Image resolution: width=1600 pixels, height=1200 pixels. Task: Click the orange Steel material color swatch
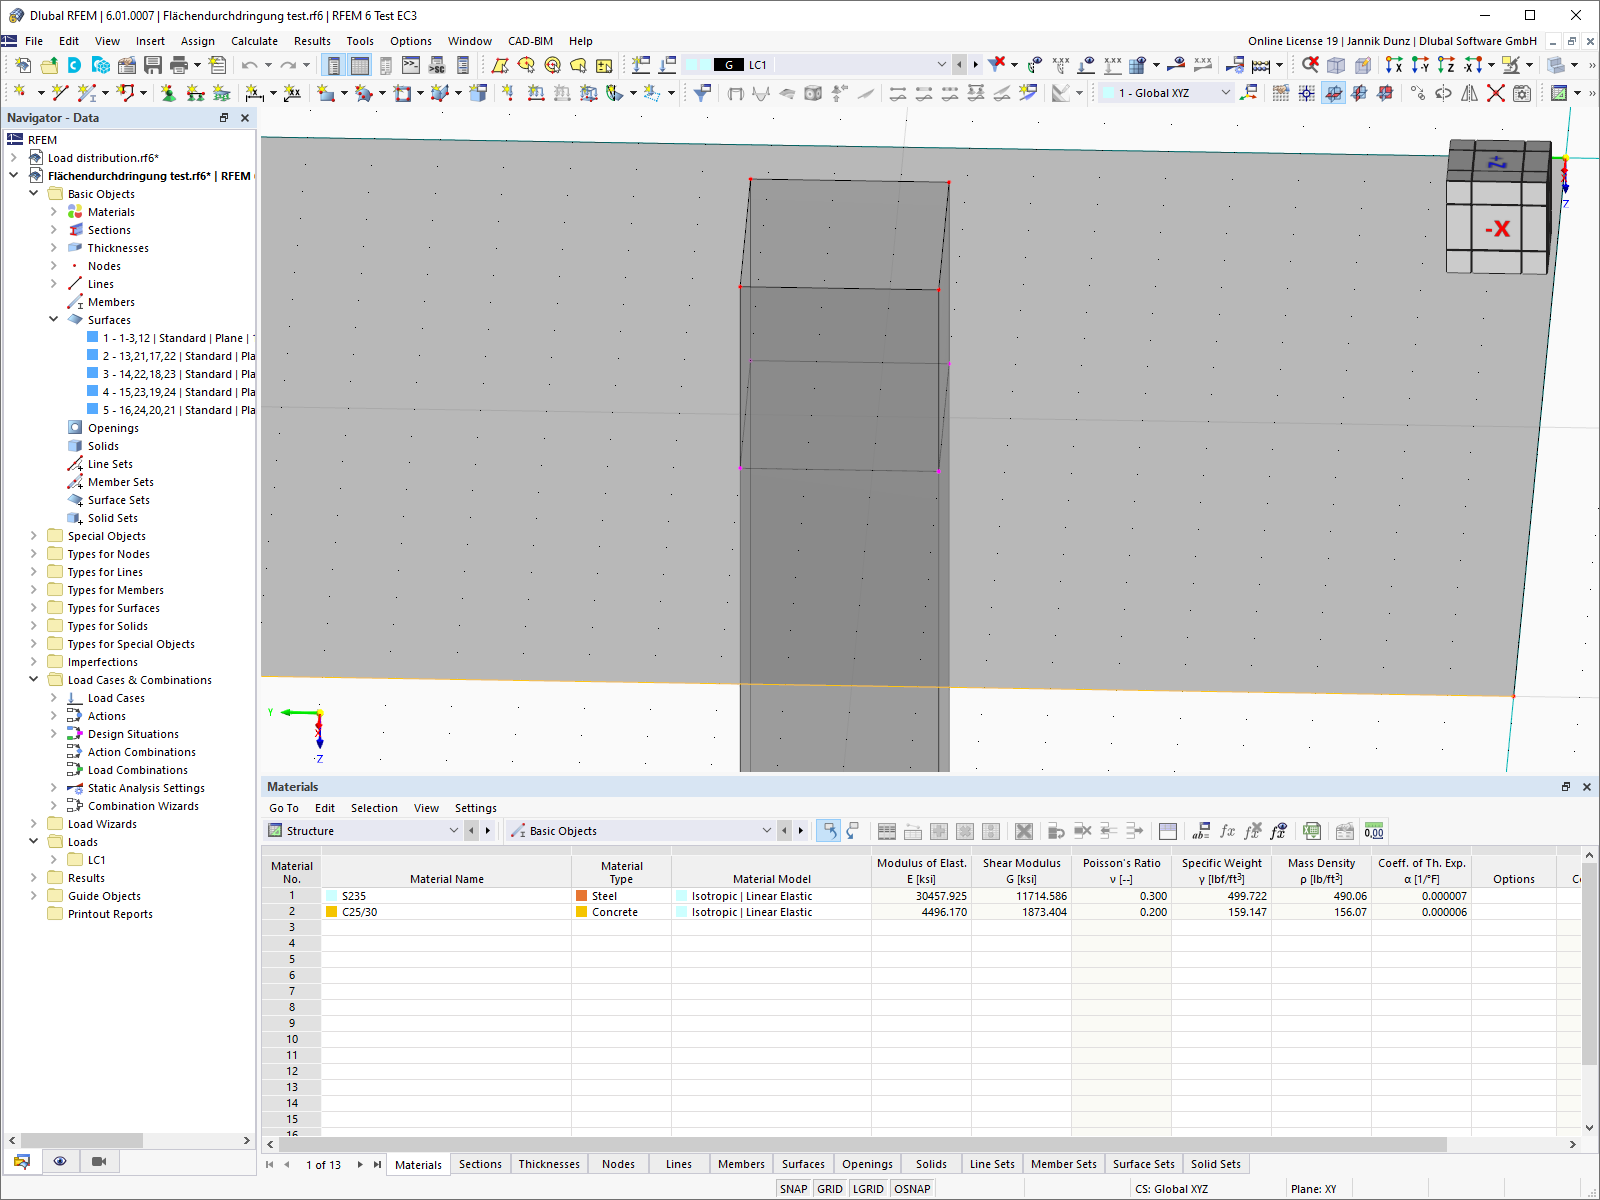(581, 896)
